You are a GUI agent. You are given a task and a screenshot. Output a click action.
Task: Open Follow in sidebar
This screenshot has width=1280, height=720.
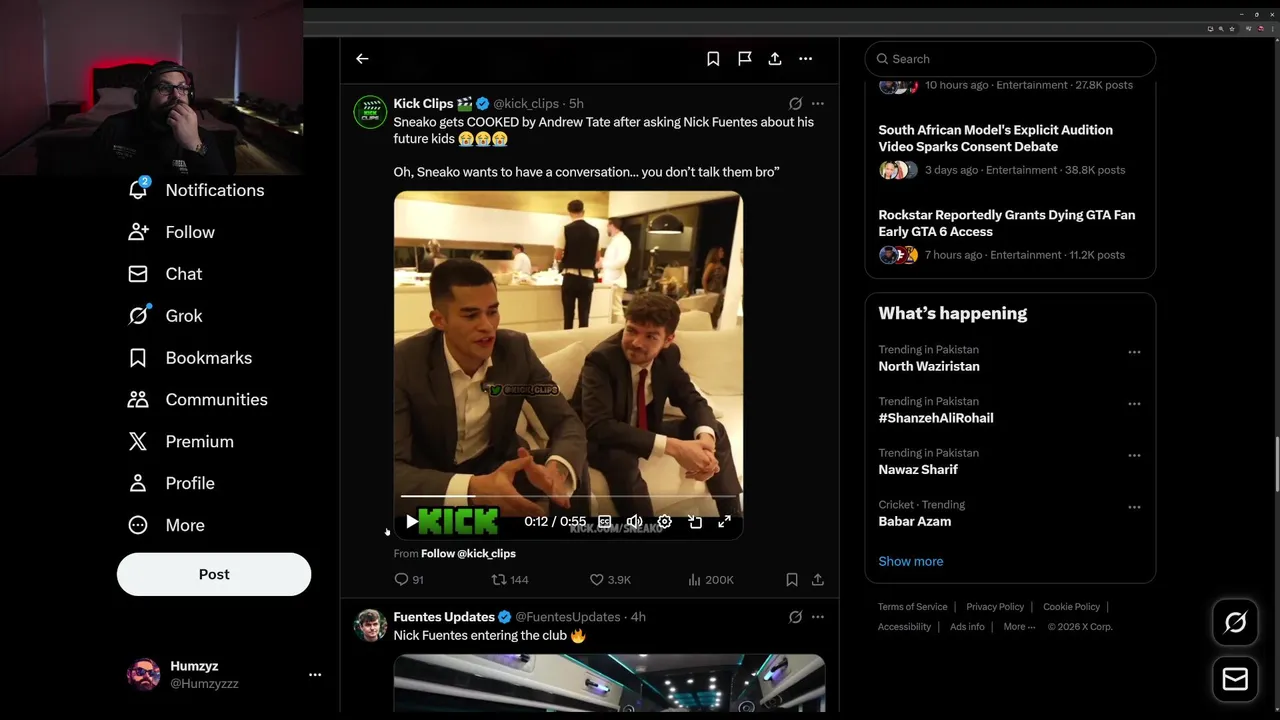point(171,232)
